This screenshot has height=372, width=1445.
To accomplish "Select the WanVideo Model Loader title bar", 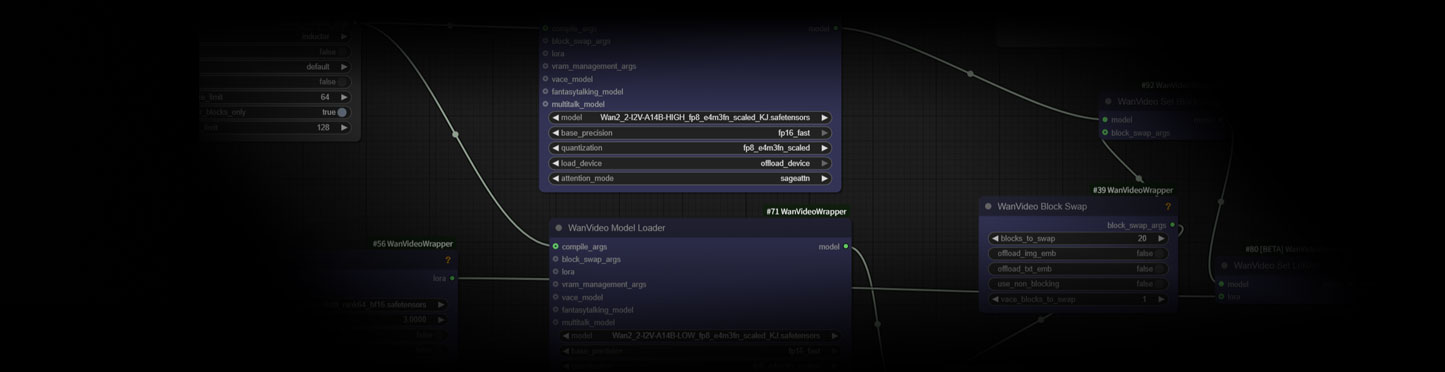I will coord(700,228).
